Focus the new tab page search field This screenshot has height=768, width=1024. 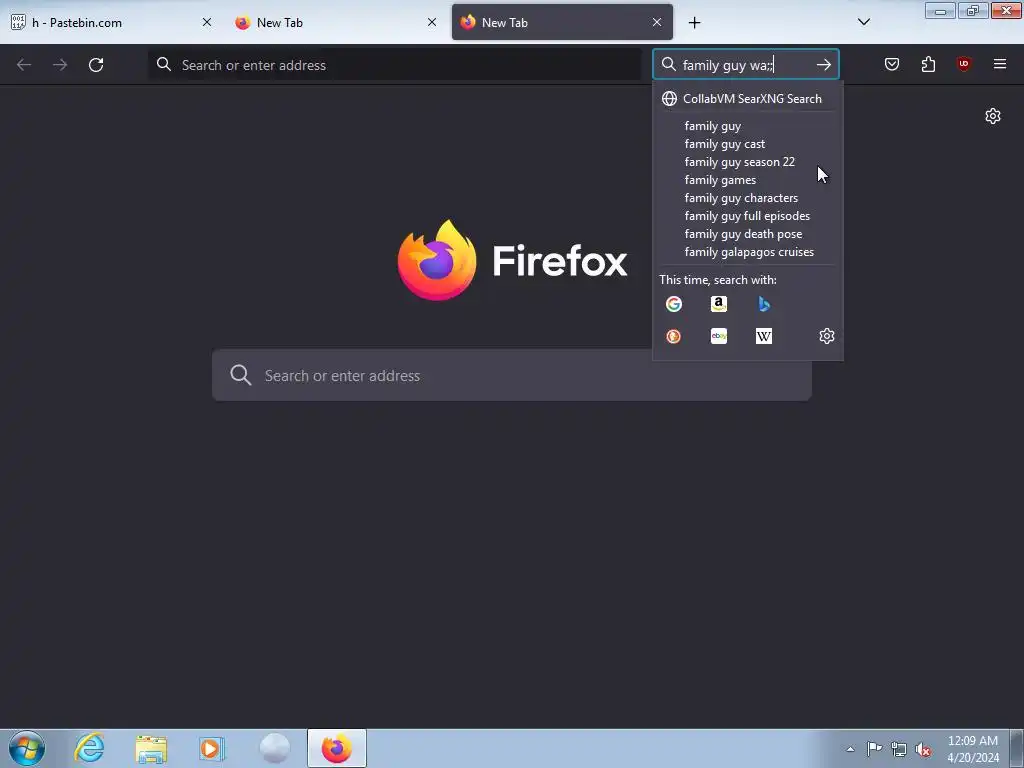tap(512, 376)
